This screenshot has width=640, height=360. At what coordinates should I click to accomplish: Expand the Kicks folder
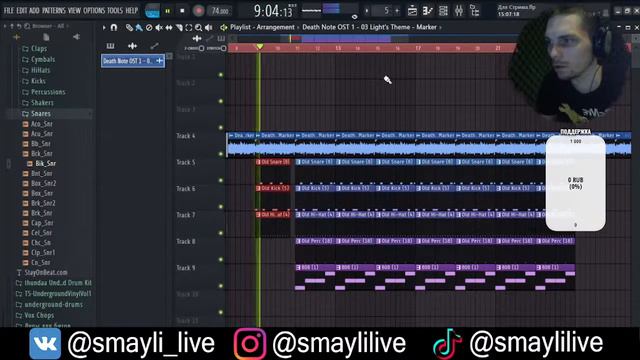click(33, 81)
